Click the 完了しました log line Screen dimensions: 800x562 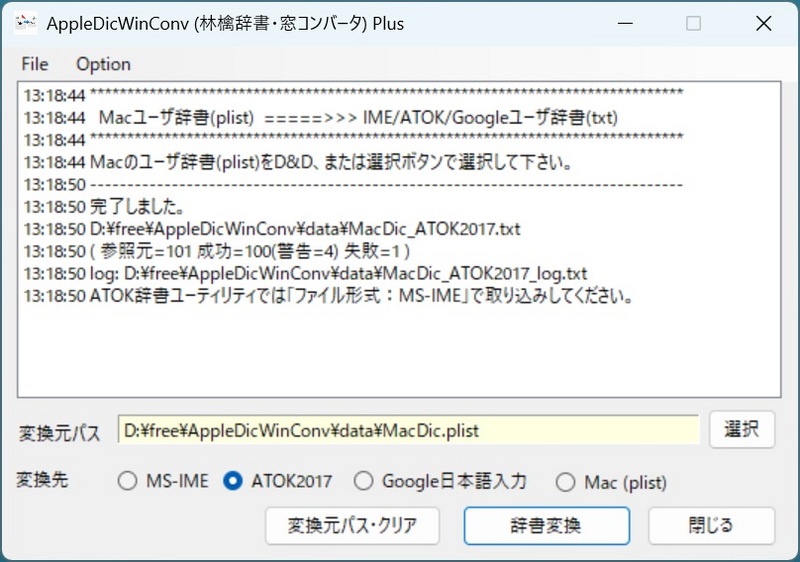pyautogui.click(x=135, y=207)
